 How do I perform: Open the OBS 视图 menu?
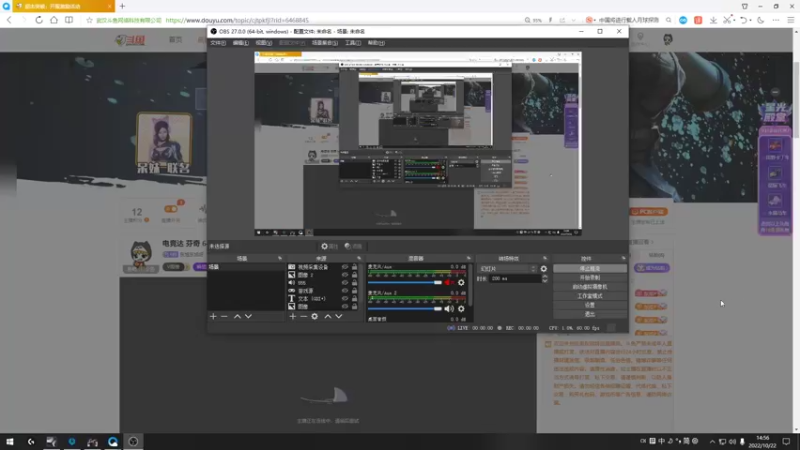point(263,43)
